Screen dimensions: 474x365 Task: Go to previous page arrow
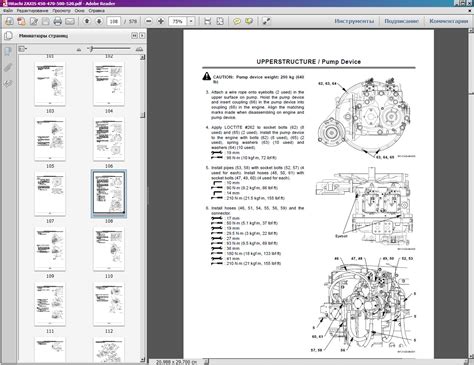[87, 21]
